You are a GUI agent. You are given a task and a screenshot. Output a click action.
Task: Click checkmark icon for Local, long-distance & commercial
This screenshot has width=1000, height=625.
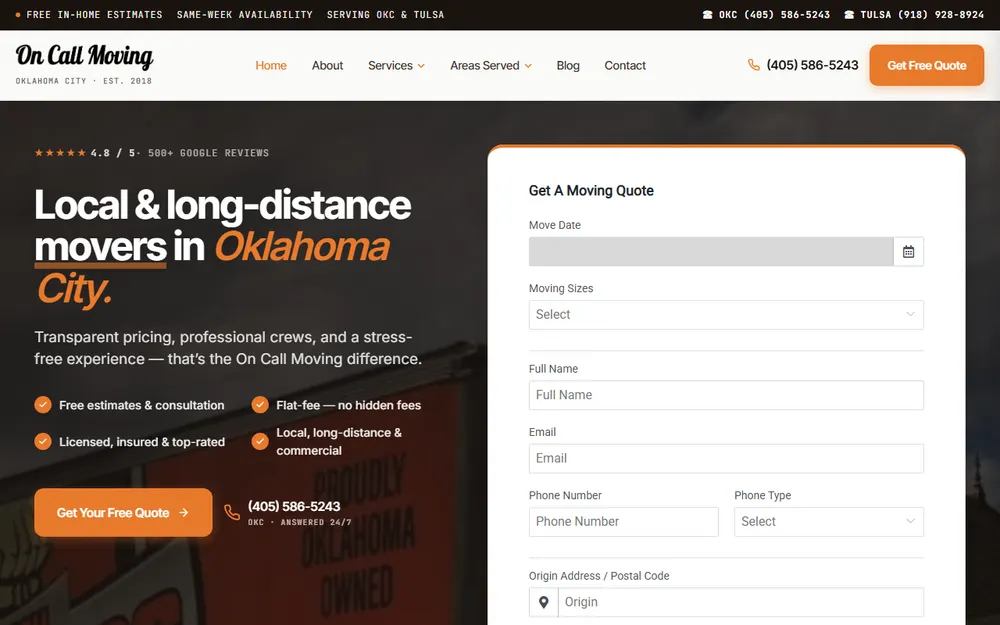260,441
